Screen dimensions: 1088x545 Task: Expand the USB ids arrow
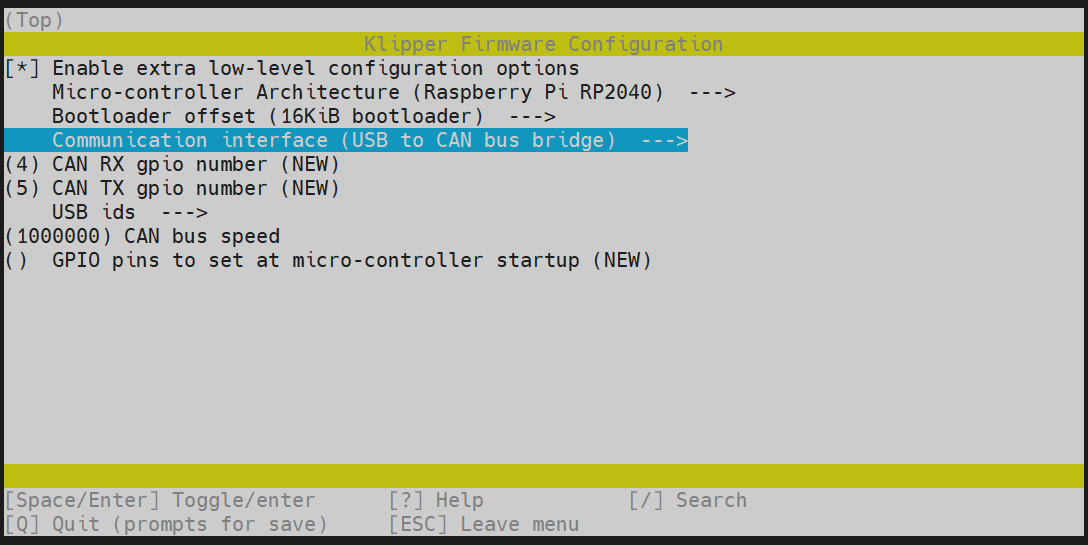pos(184,212)
